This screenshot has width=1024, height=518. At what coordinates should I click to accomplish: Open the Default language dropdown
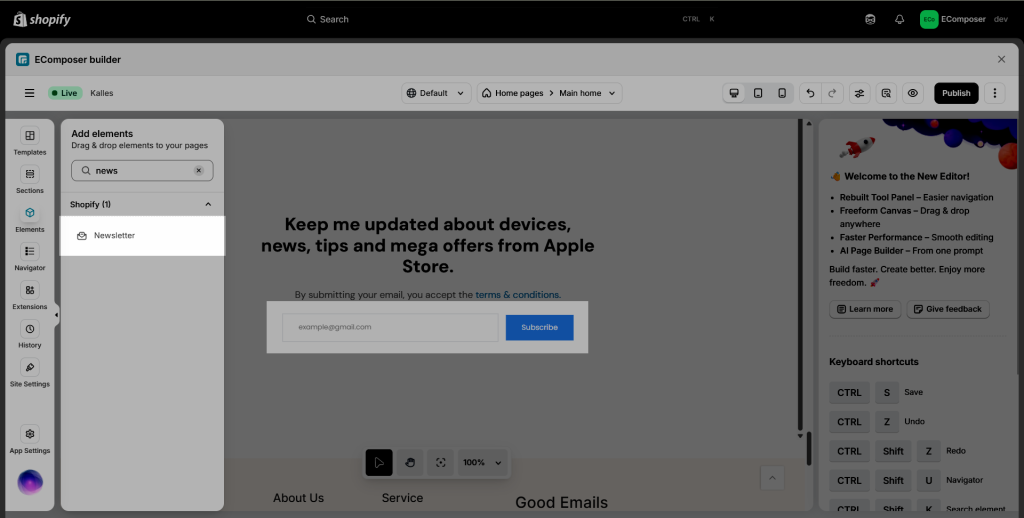[x=436, y=93]
